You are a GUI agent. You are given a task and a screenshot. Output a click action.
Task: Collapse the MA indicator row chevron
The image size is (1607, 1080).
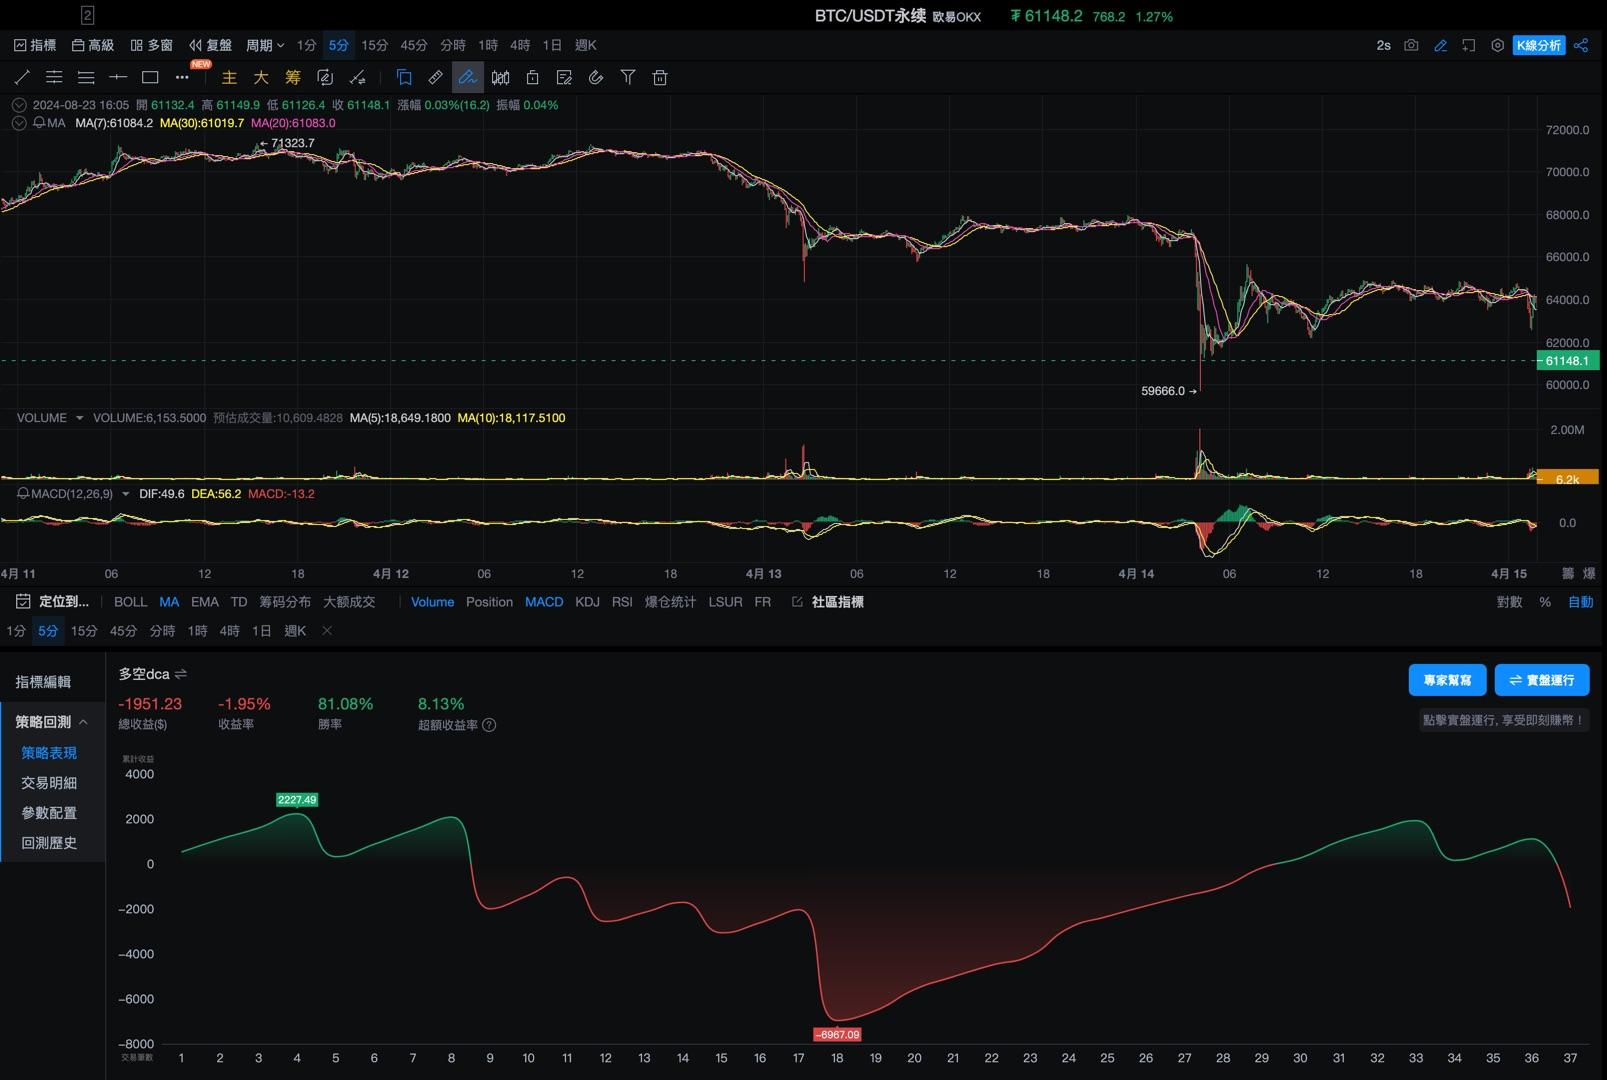pyautogui.click(x=19, y=123)
